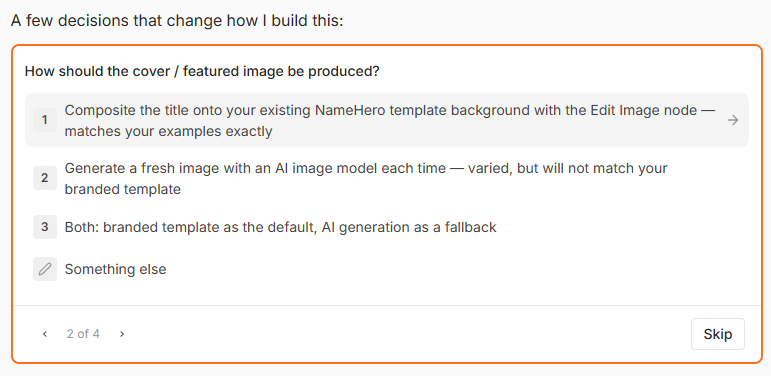Click 'matches your examples exactly' text line
The width and height of the screenshot is (771, 376).
coord(169,132)
